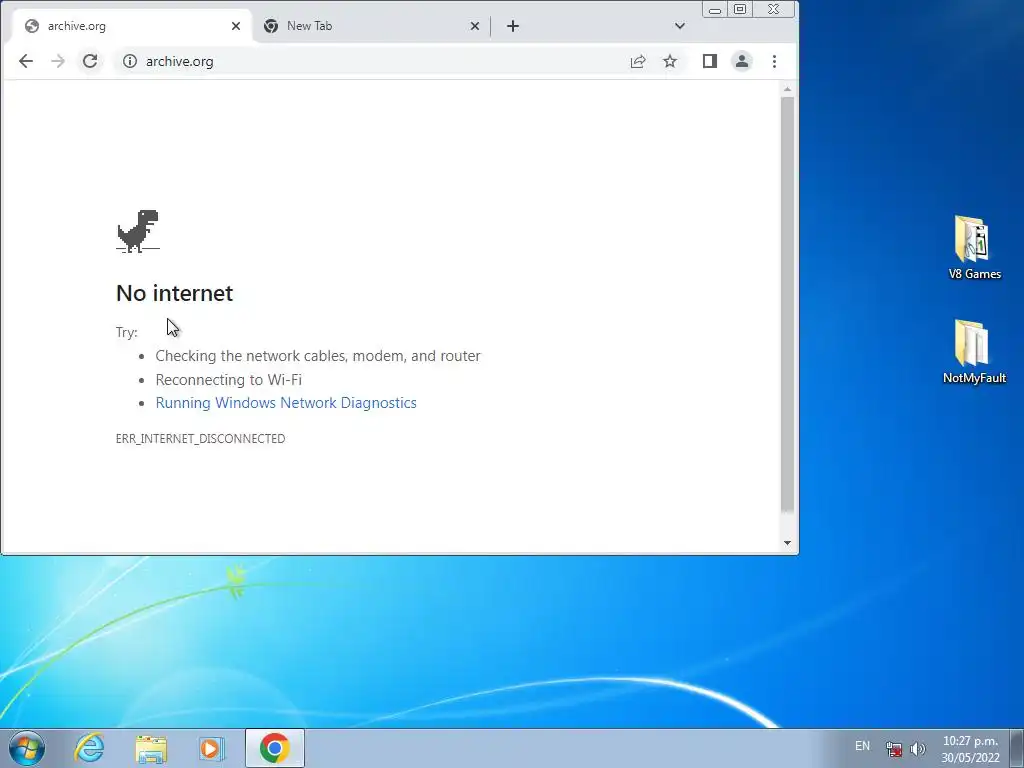Open Running Windows Network Diagnostics link
Screen dimensions: 1024x768
click(286, 403)
